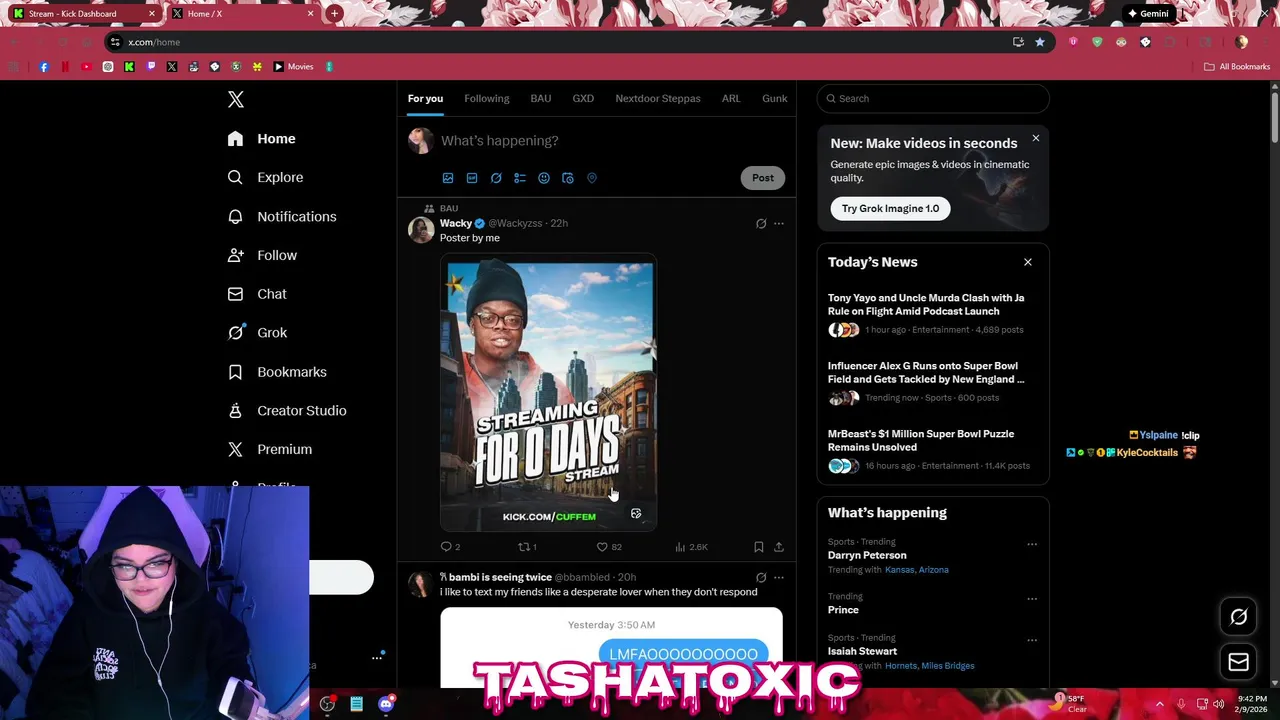The height and width of the screenshot is (720, 1280).
Task: Click the Search box on X
Action: coord(933,98)
